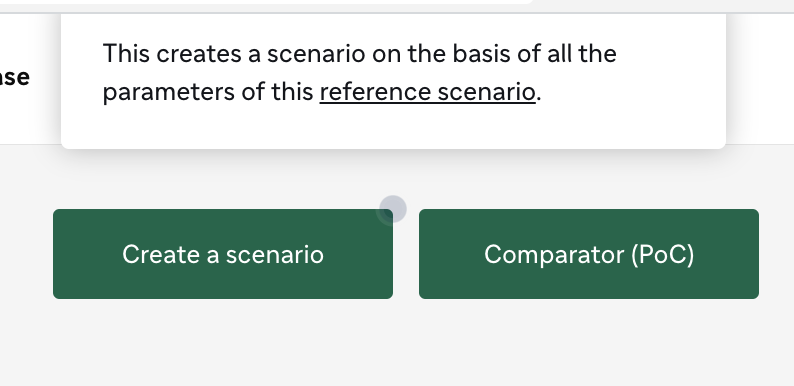
Task: Click the gray area right of the Comparator button
Action: coord(776,254)
